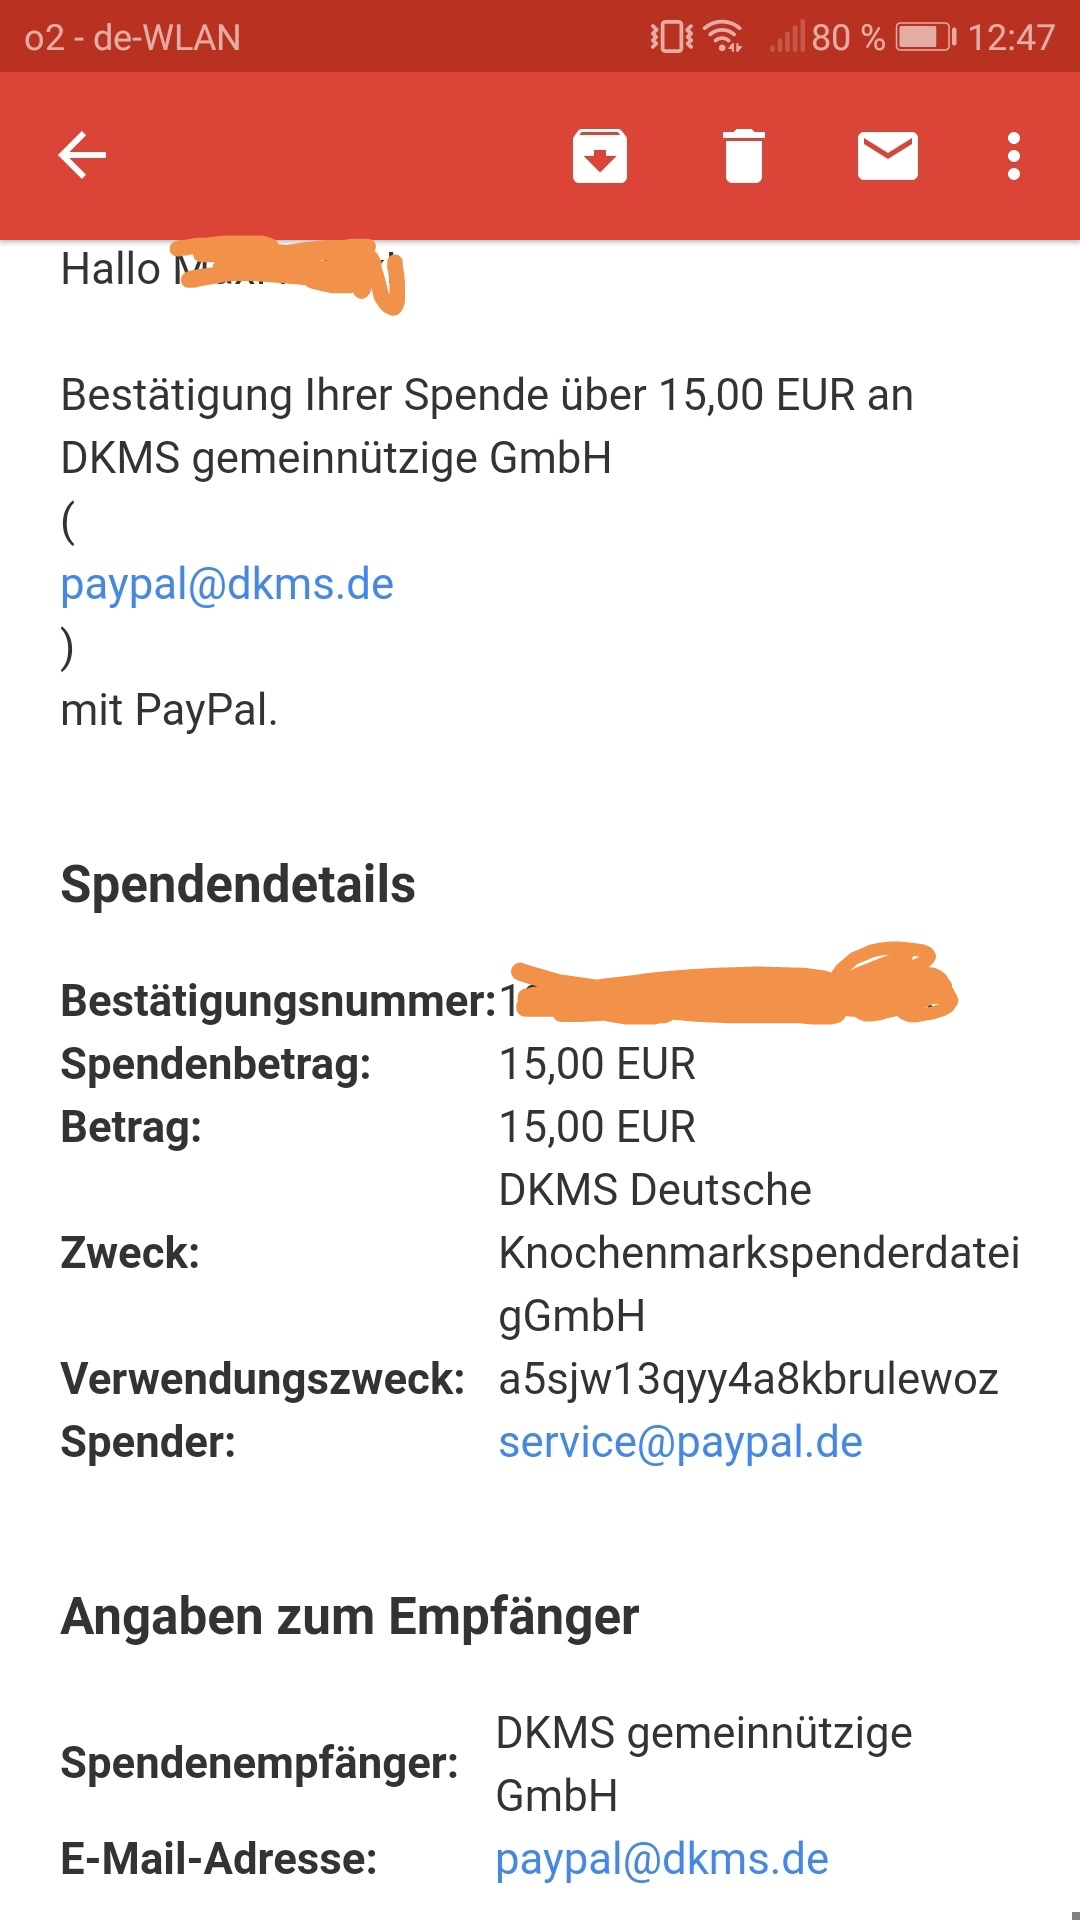
Task: Tap the clock time 12:47
Action: 1011,38
